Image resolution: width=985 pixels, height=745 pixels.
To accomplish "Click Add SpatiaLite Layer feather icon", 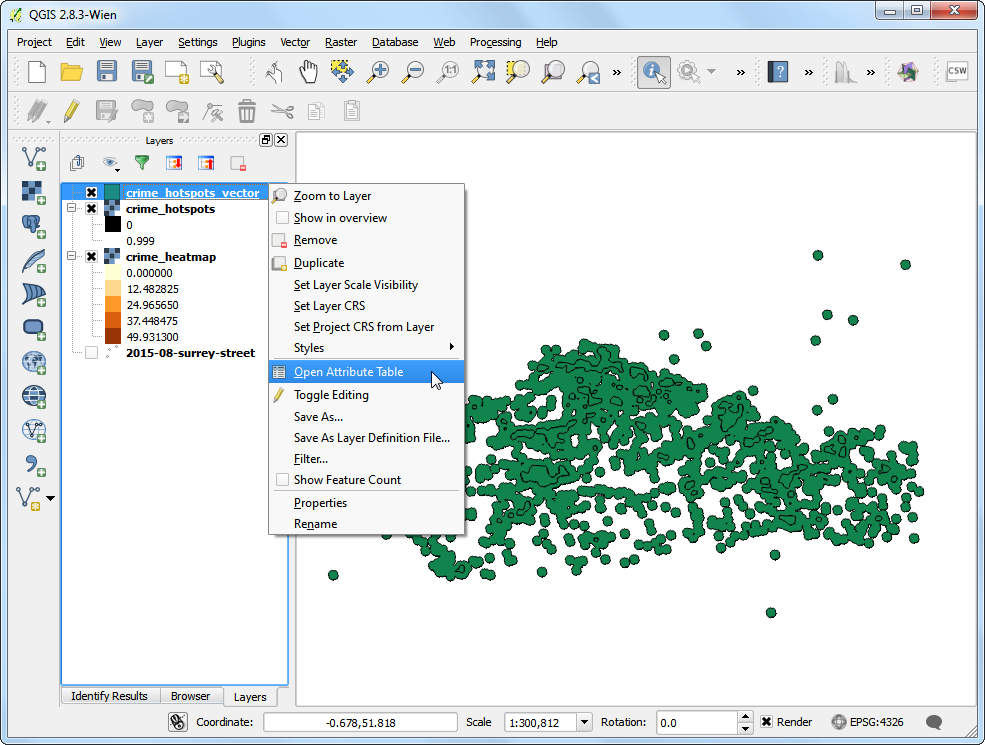I will pyautogui.click(x=33, y=261).
